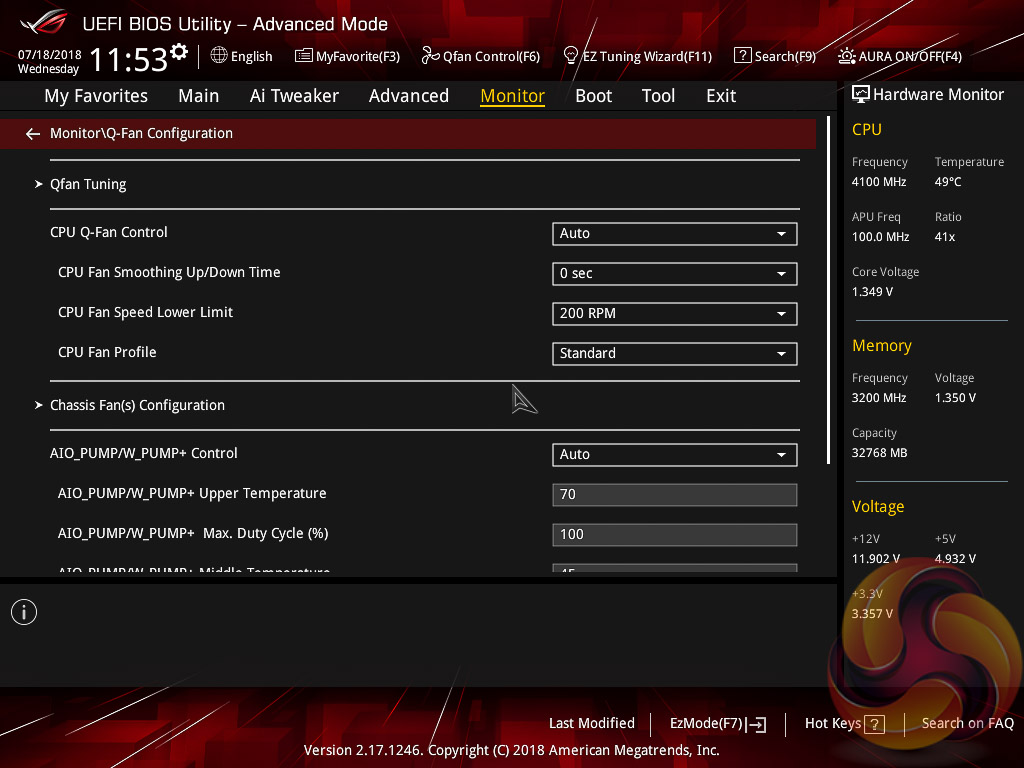Launch Qfan Control(F6) fan icon
Viewport: 1024px width, 768px height.
(431, 56)
